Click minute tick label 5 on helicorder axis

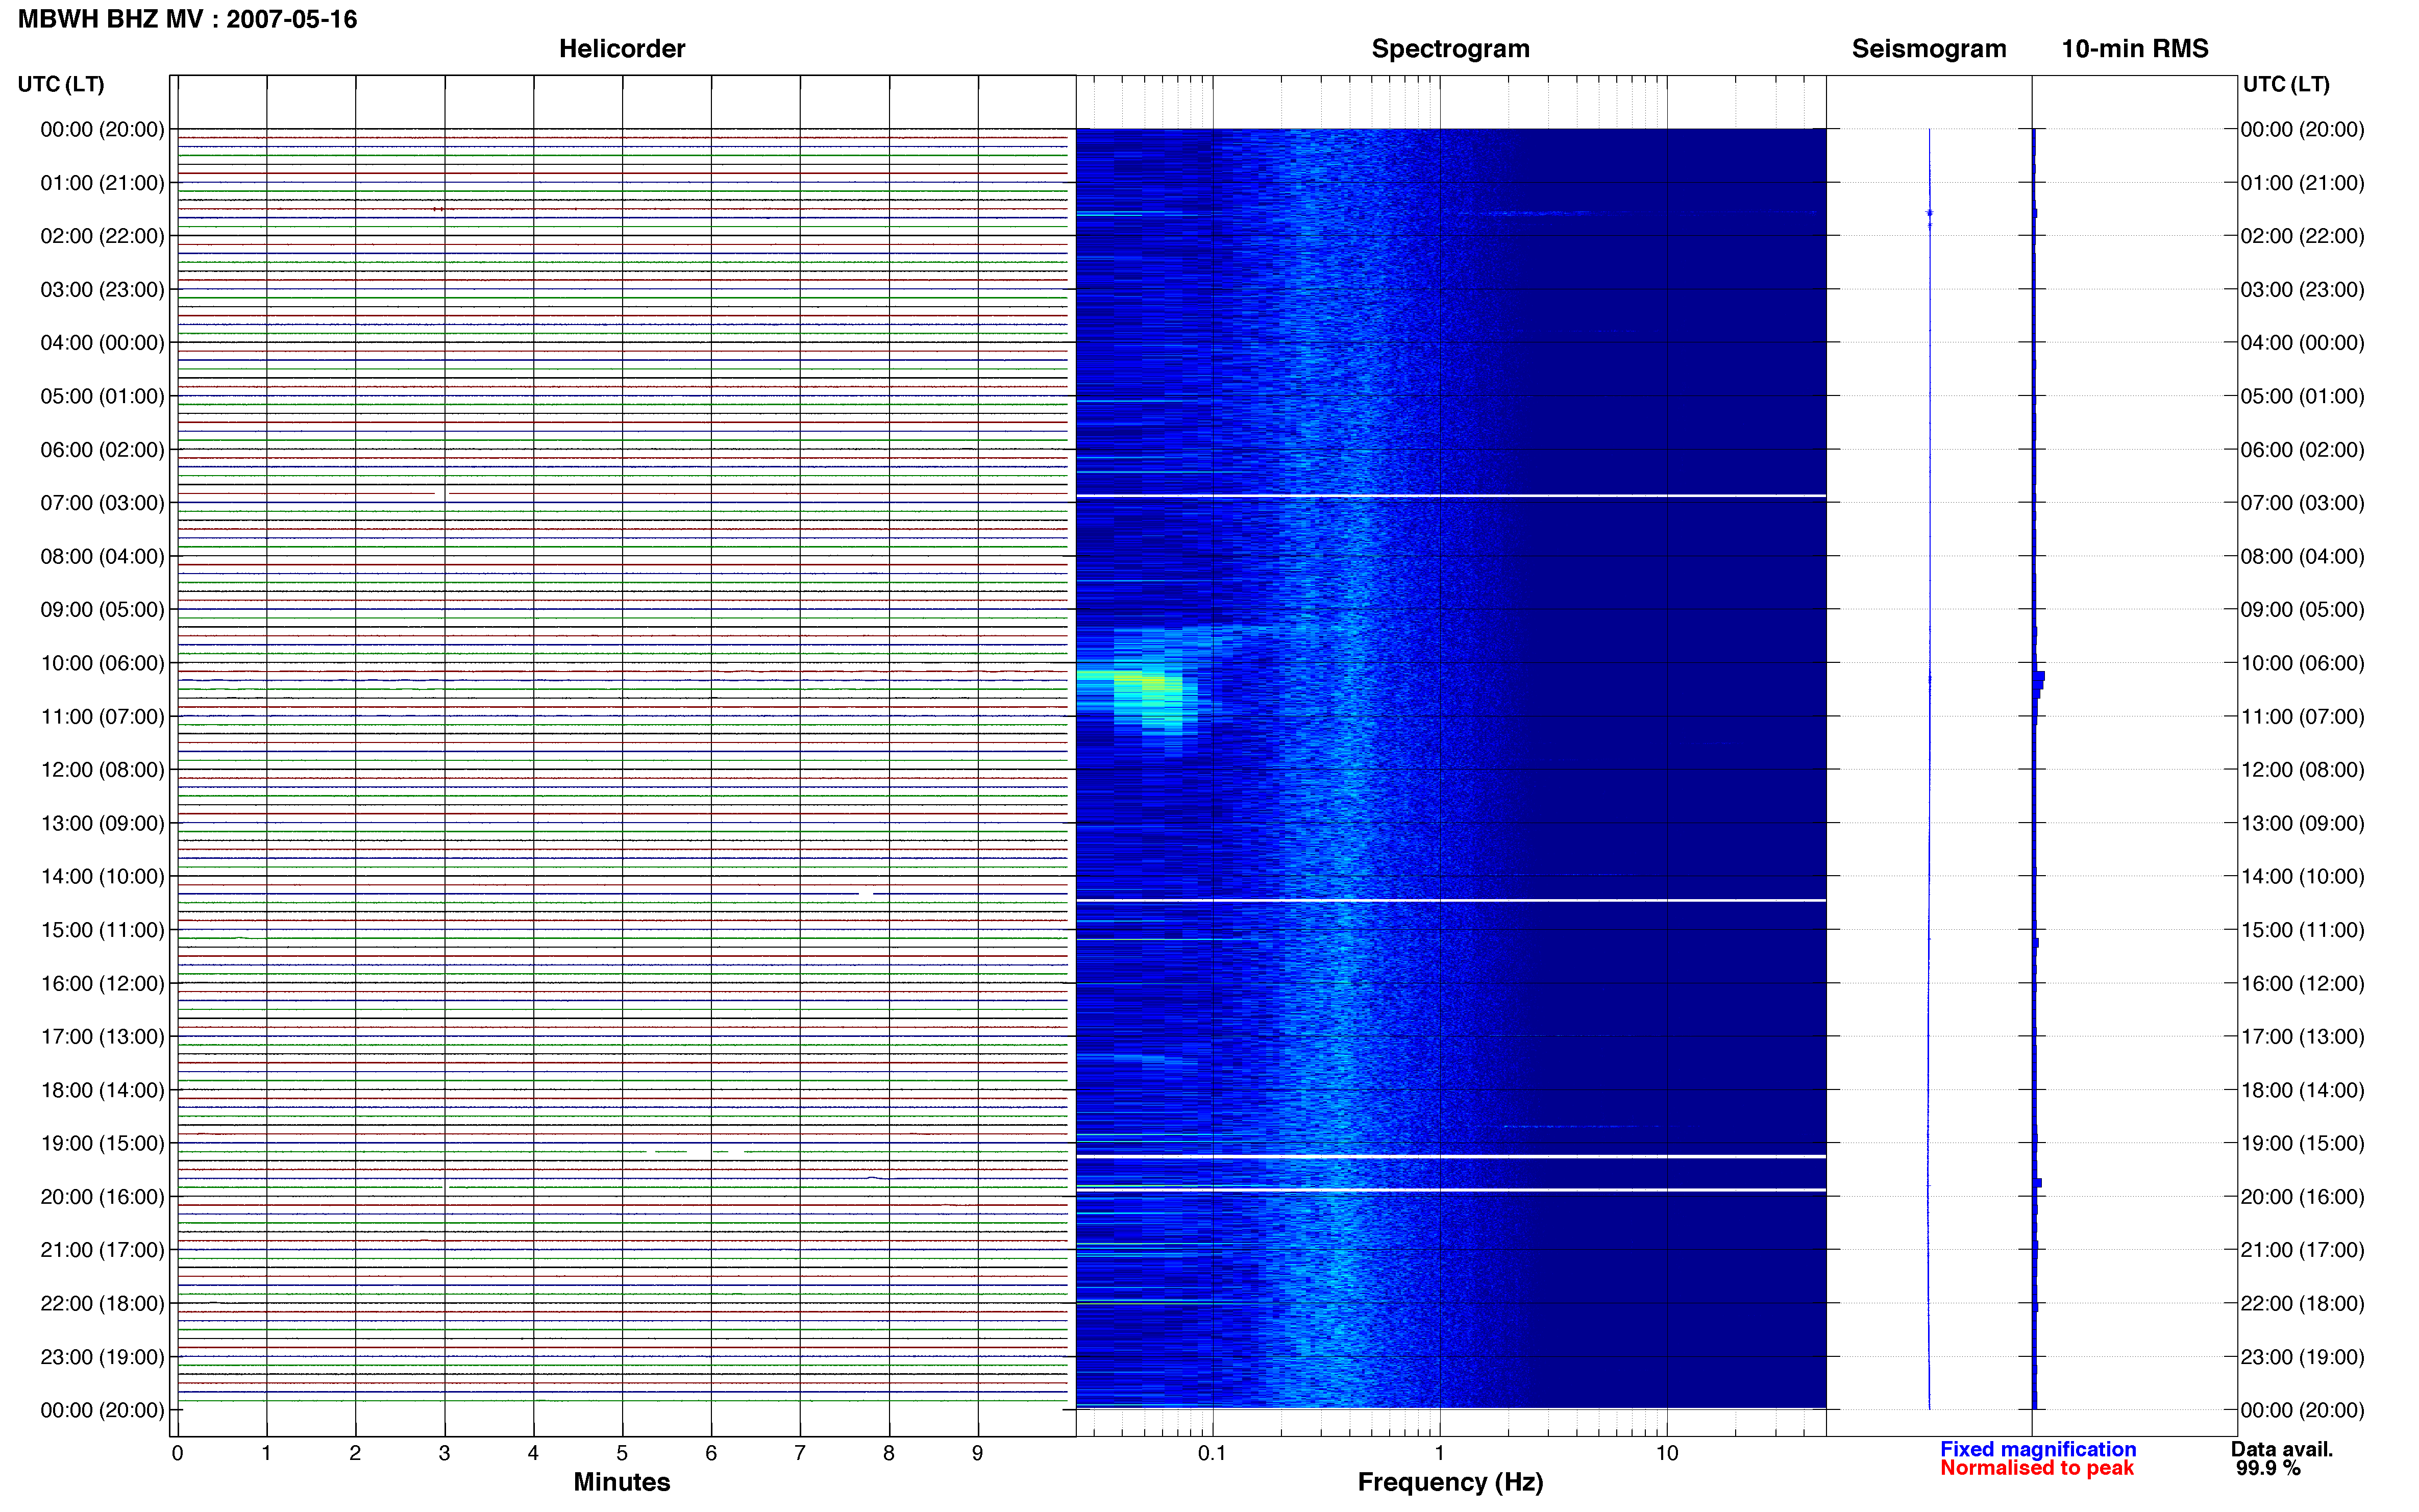622,1453
